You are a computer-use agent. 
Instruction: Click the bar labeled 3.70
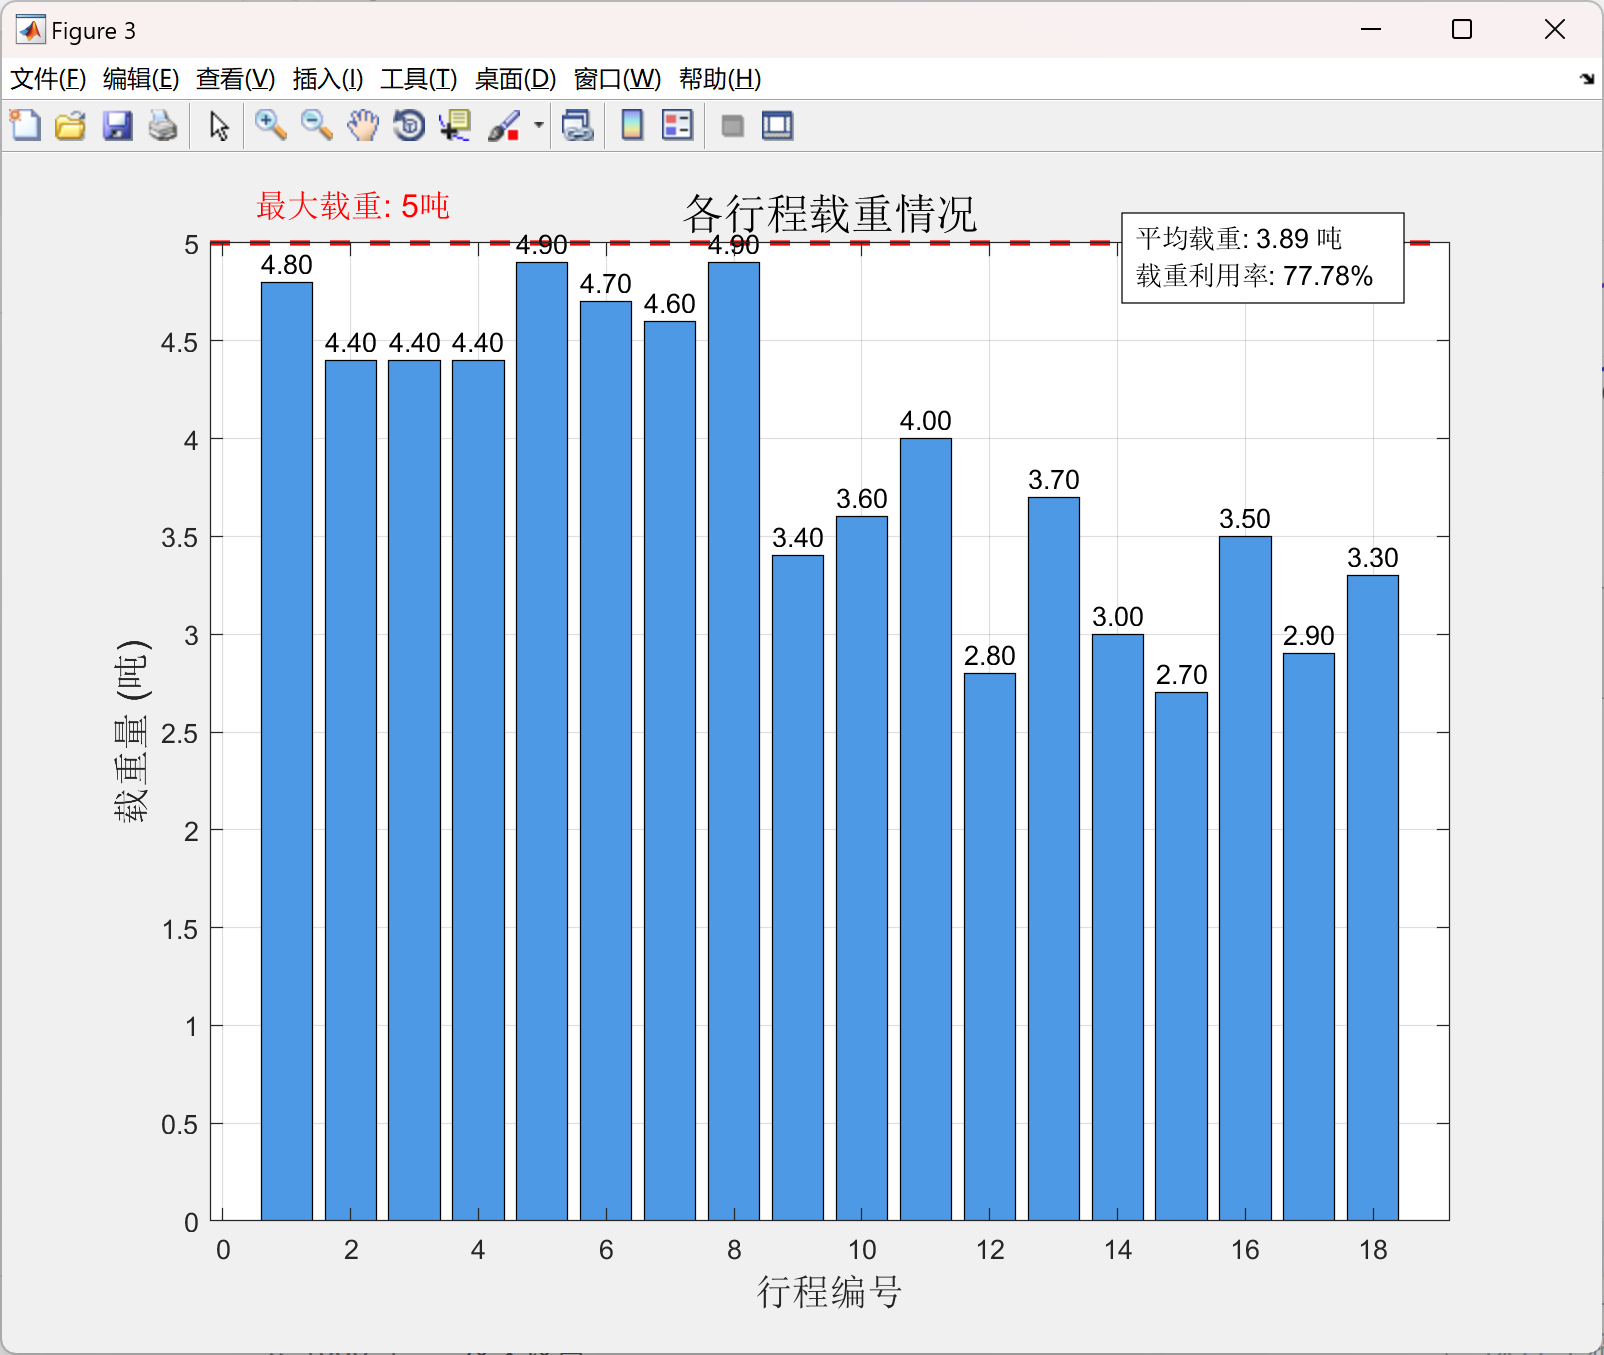click(1054, 859)
